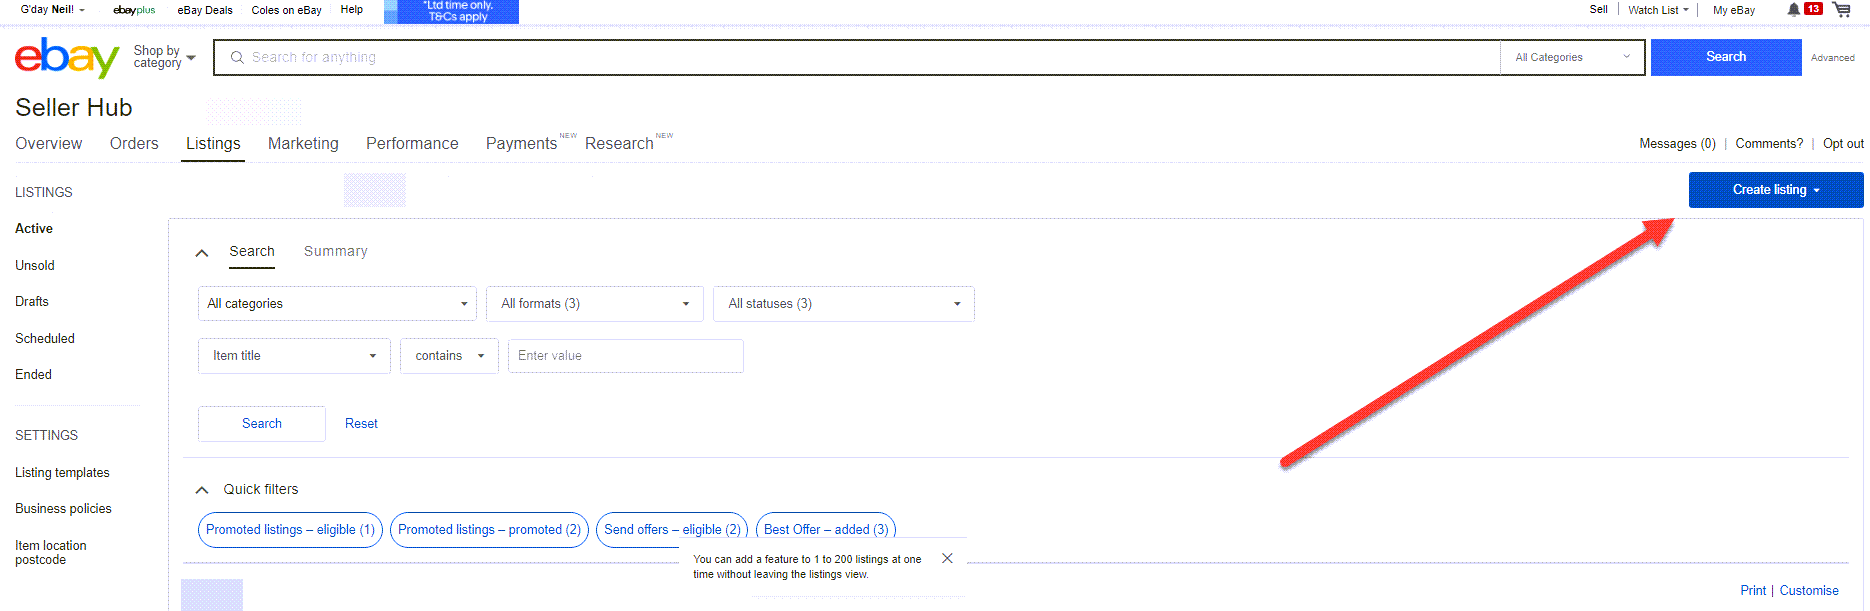Select the Search sub-tab
Screen dimensions: 1870x611
[x=252, y=252]
